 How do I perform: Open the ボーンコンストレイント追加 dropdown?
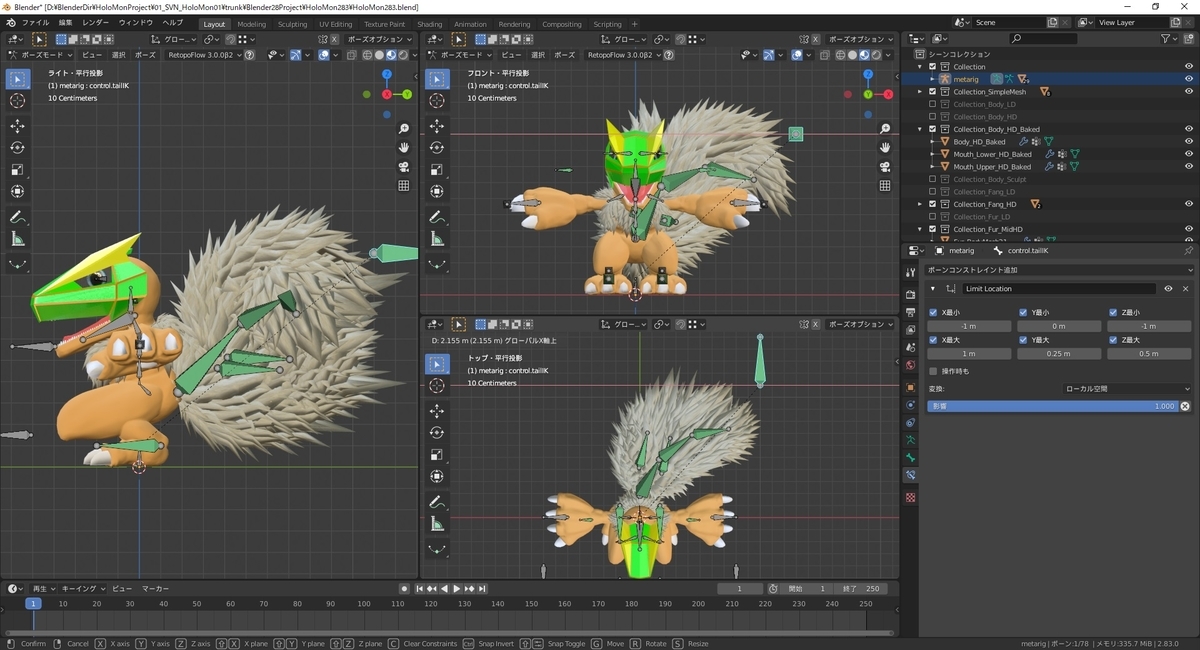click(x=1059, y=270)
